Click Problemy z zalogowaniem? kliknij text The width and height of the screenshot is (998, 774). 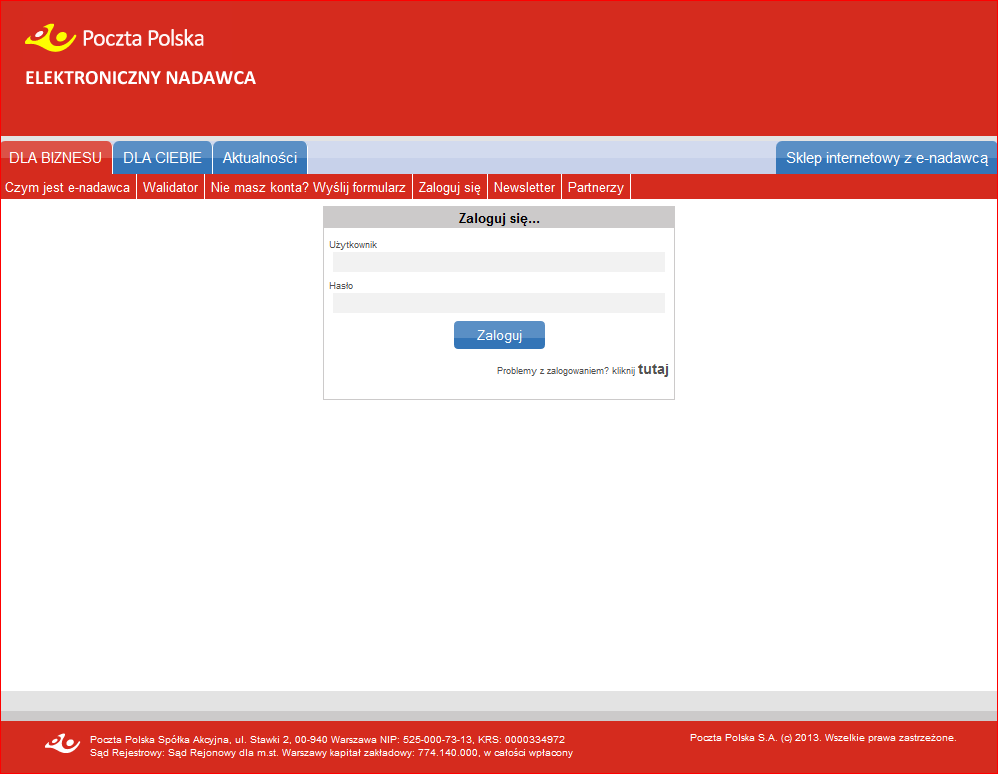566,370
